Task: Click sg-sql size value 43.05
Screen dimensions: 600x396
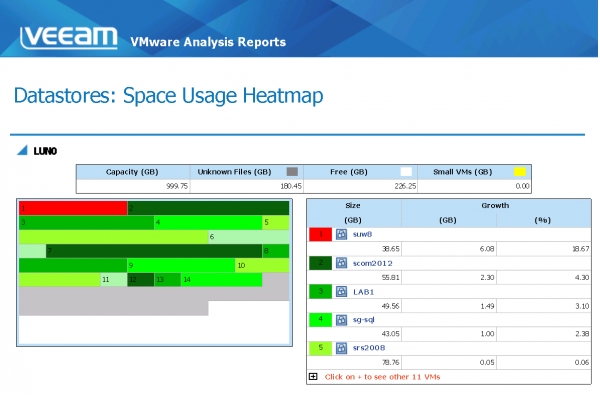Action: click(x=391, y=334)
